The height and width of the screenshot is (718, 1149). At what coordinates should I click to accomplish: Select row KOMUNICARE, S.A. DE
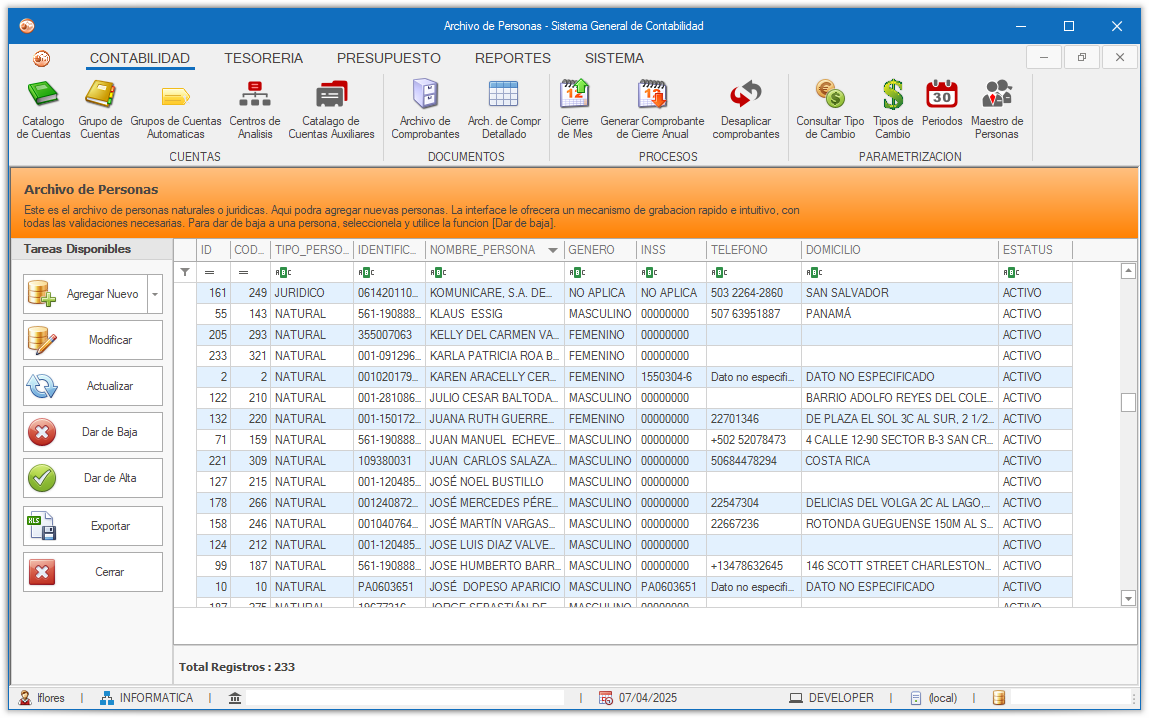634,293
